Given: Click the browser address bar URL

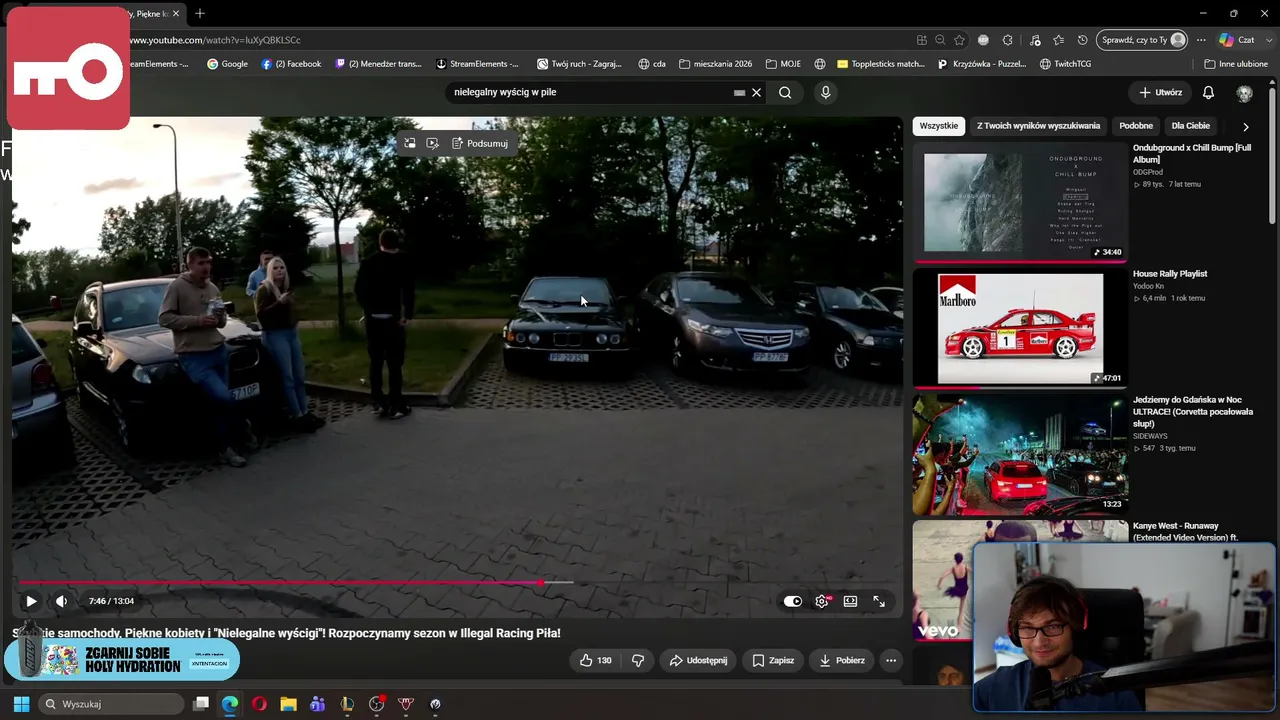Looking at the screenshot, I should tap(214, 40).
